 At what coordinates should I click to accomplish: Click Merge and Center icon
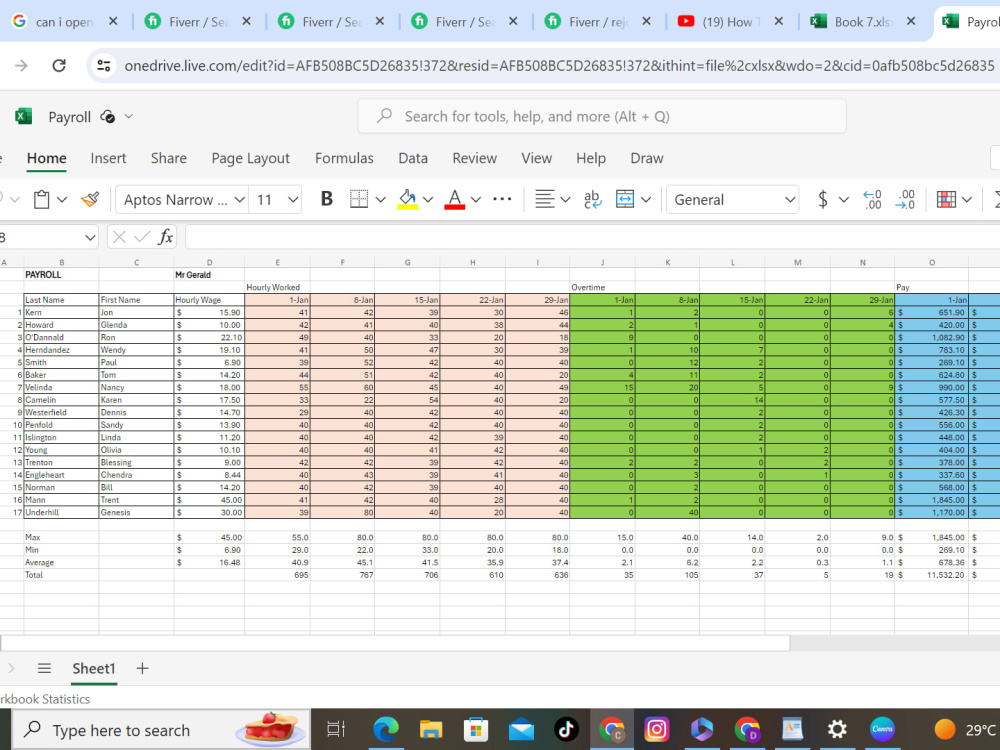pyautogui.click(x=625, y=200)
